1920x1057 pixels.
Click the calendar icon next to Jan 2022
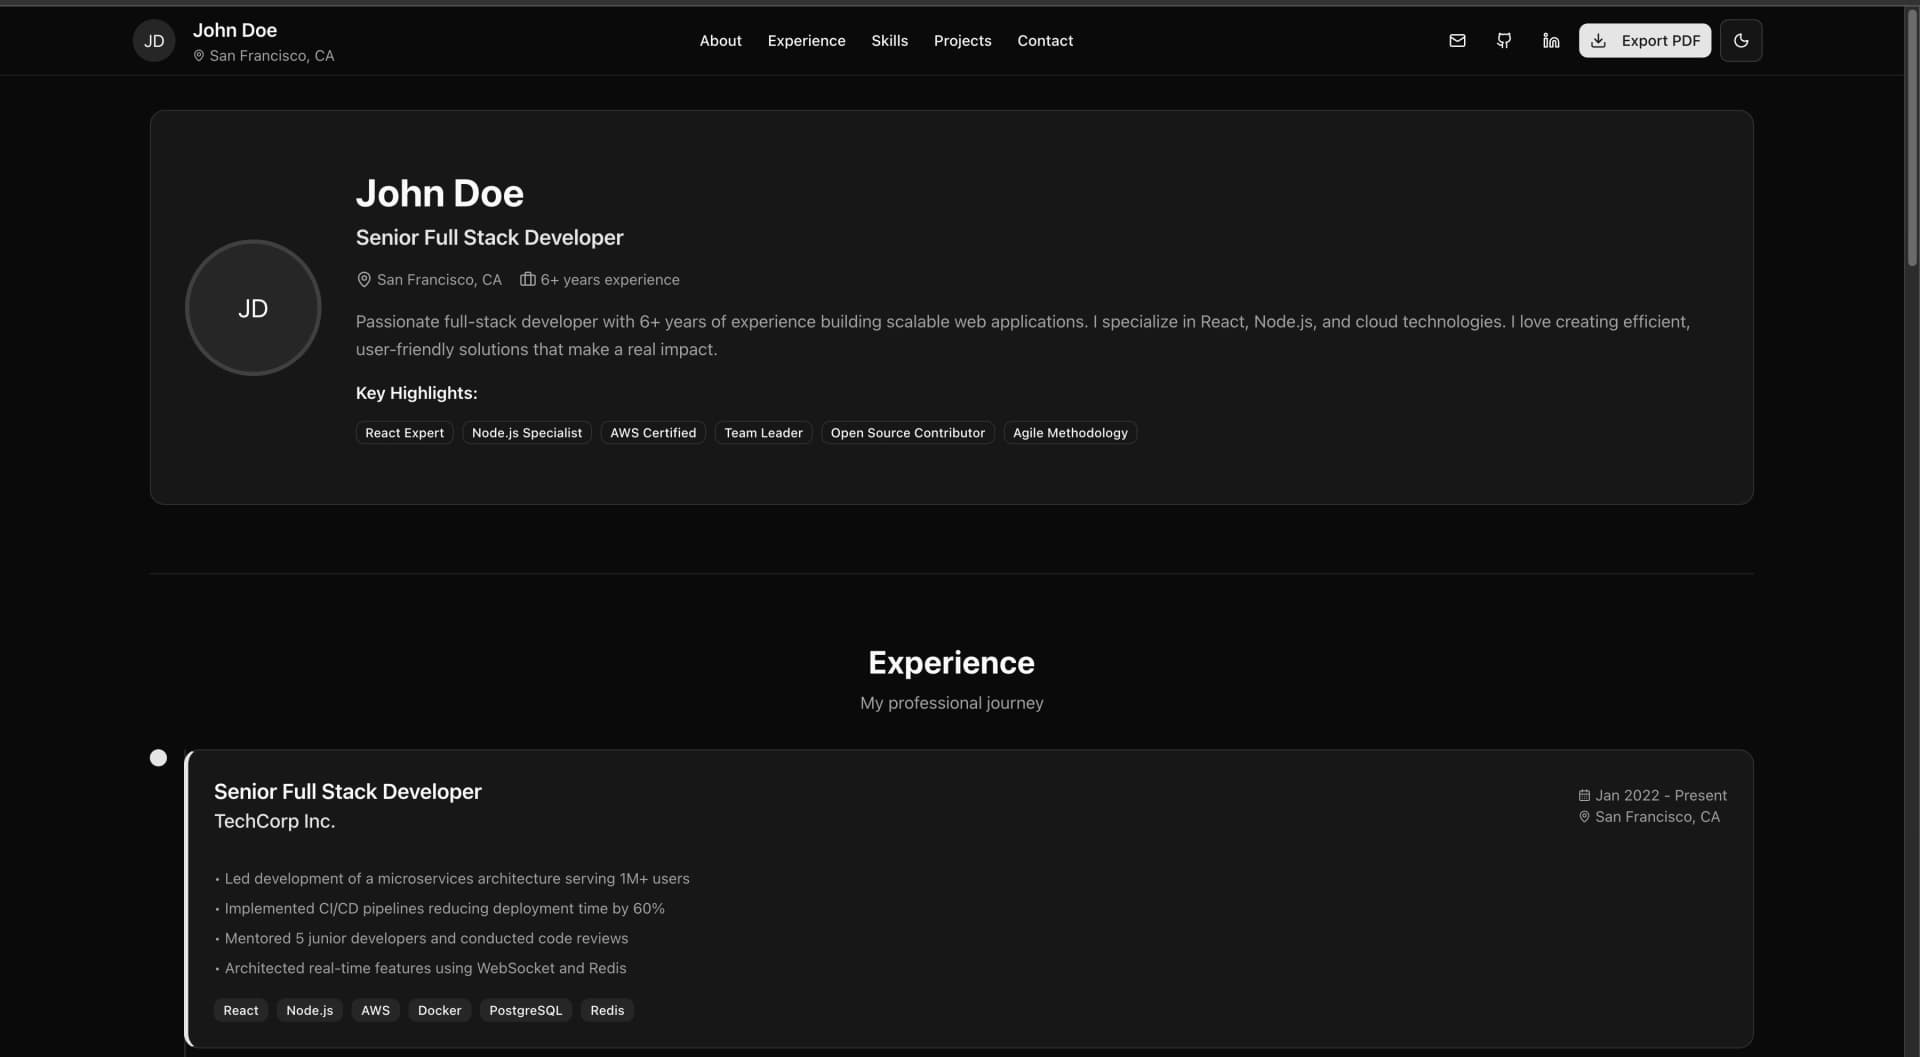pos(1585,795)
